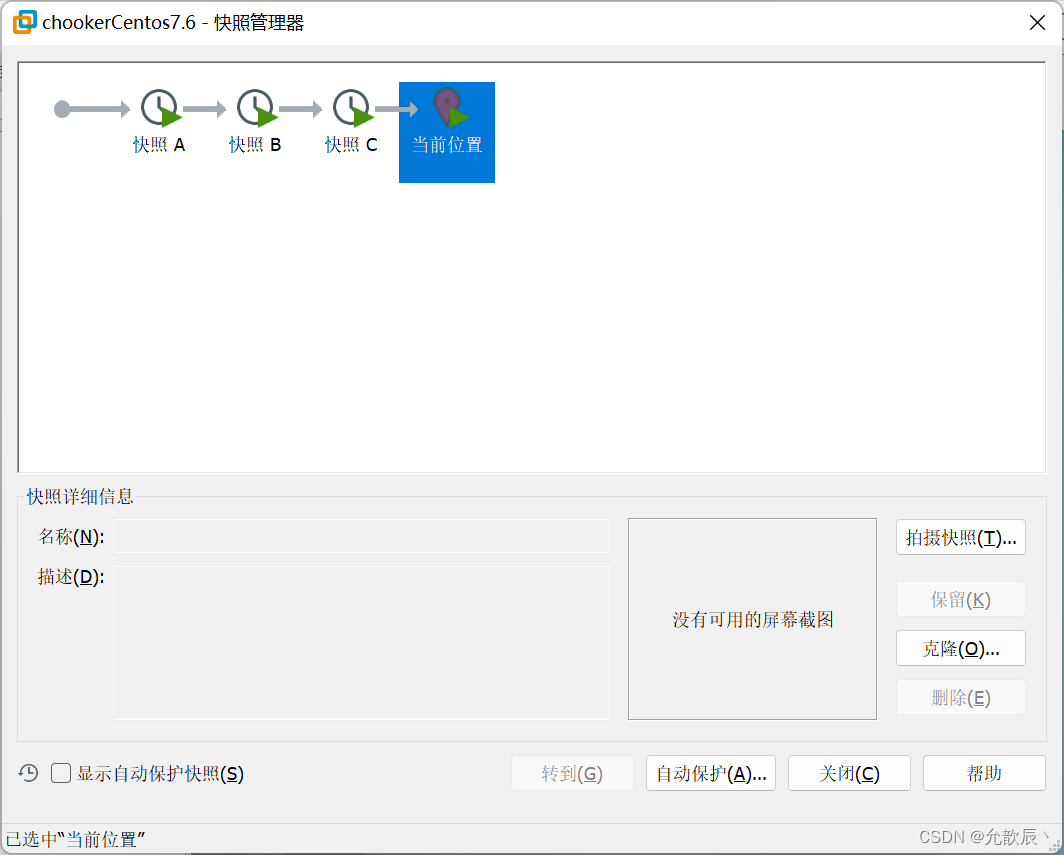Open the 克隆(O)... dialog
This screenshot has height=855, width=1064.
960,648
